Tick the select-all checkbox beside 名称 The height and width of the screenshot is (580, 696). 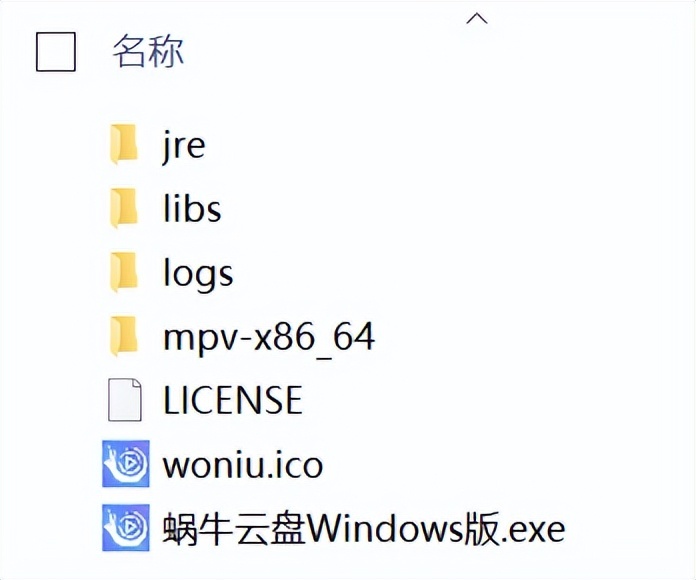(x=55, y=51)
